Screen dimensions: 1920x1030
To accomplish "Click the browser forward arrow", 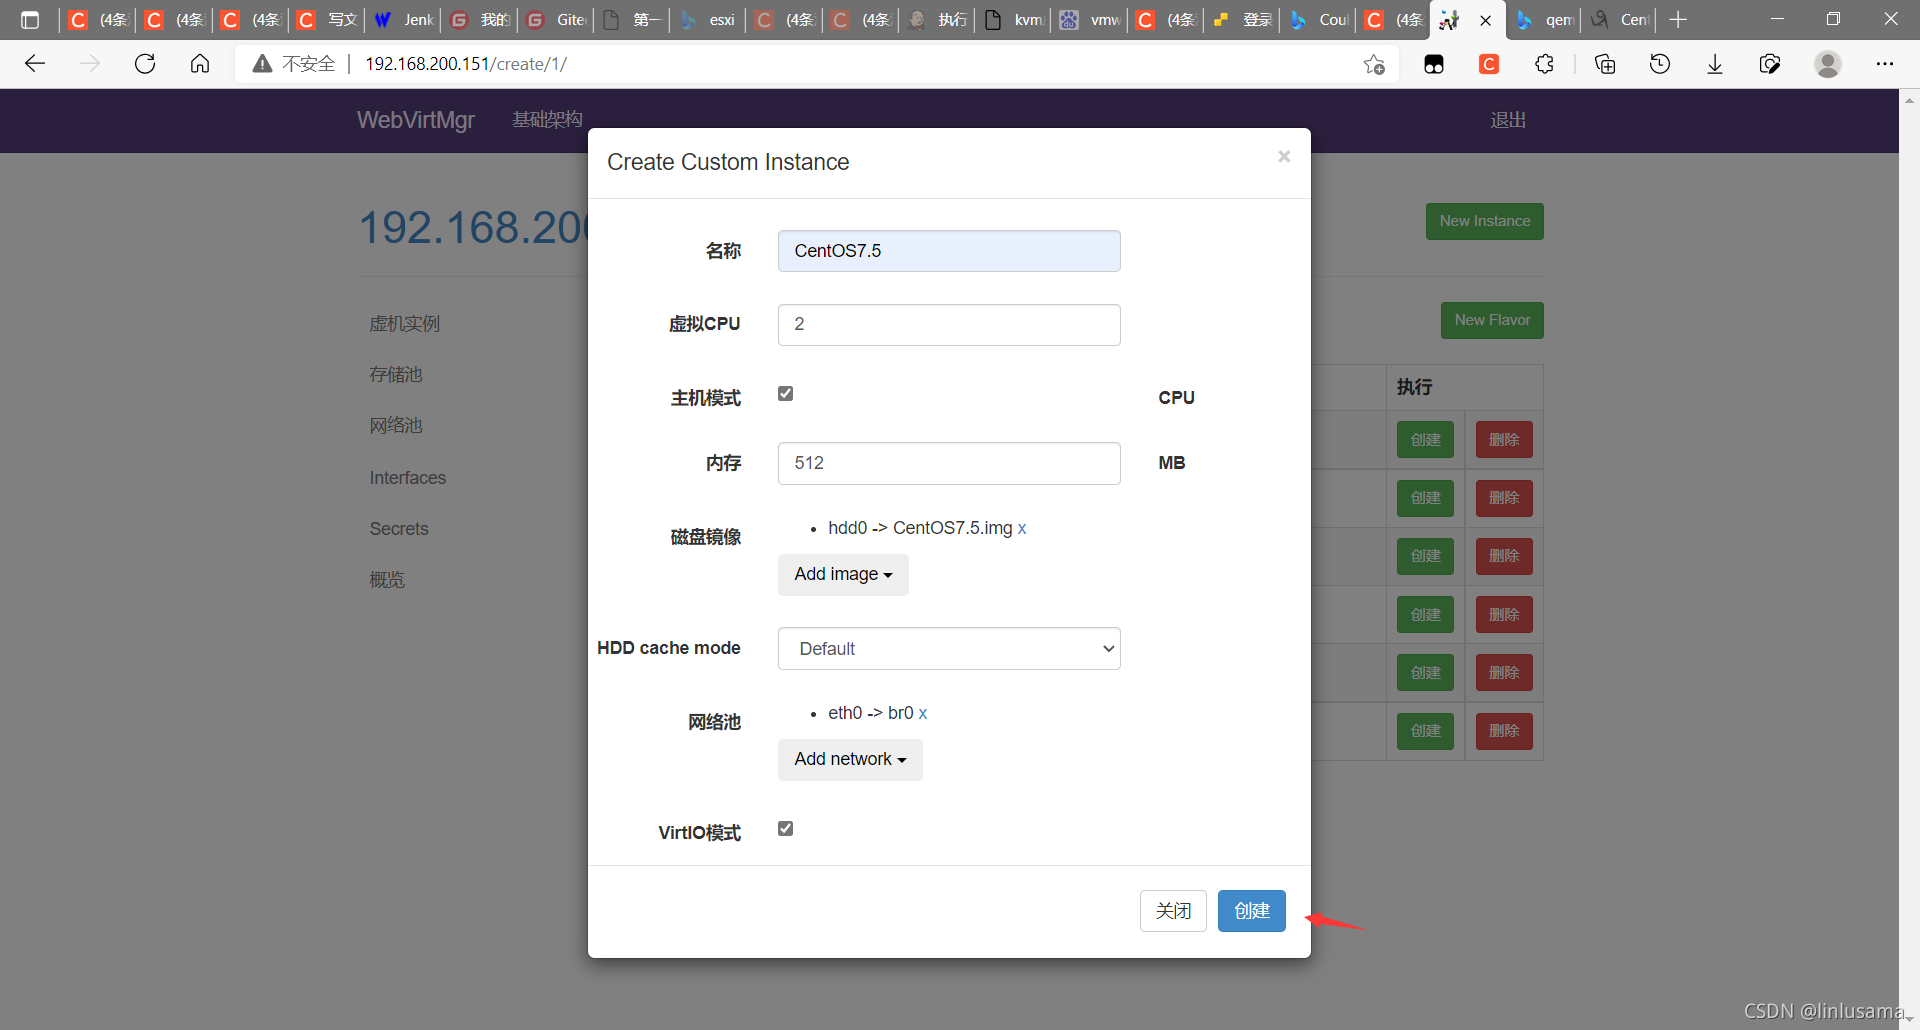I will coord(90,64).
